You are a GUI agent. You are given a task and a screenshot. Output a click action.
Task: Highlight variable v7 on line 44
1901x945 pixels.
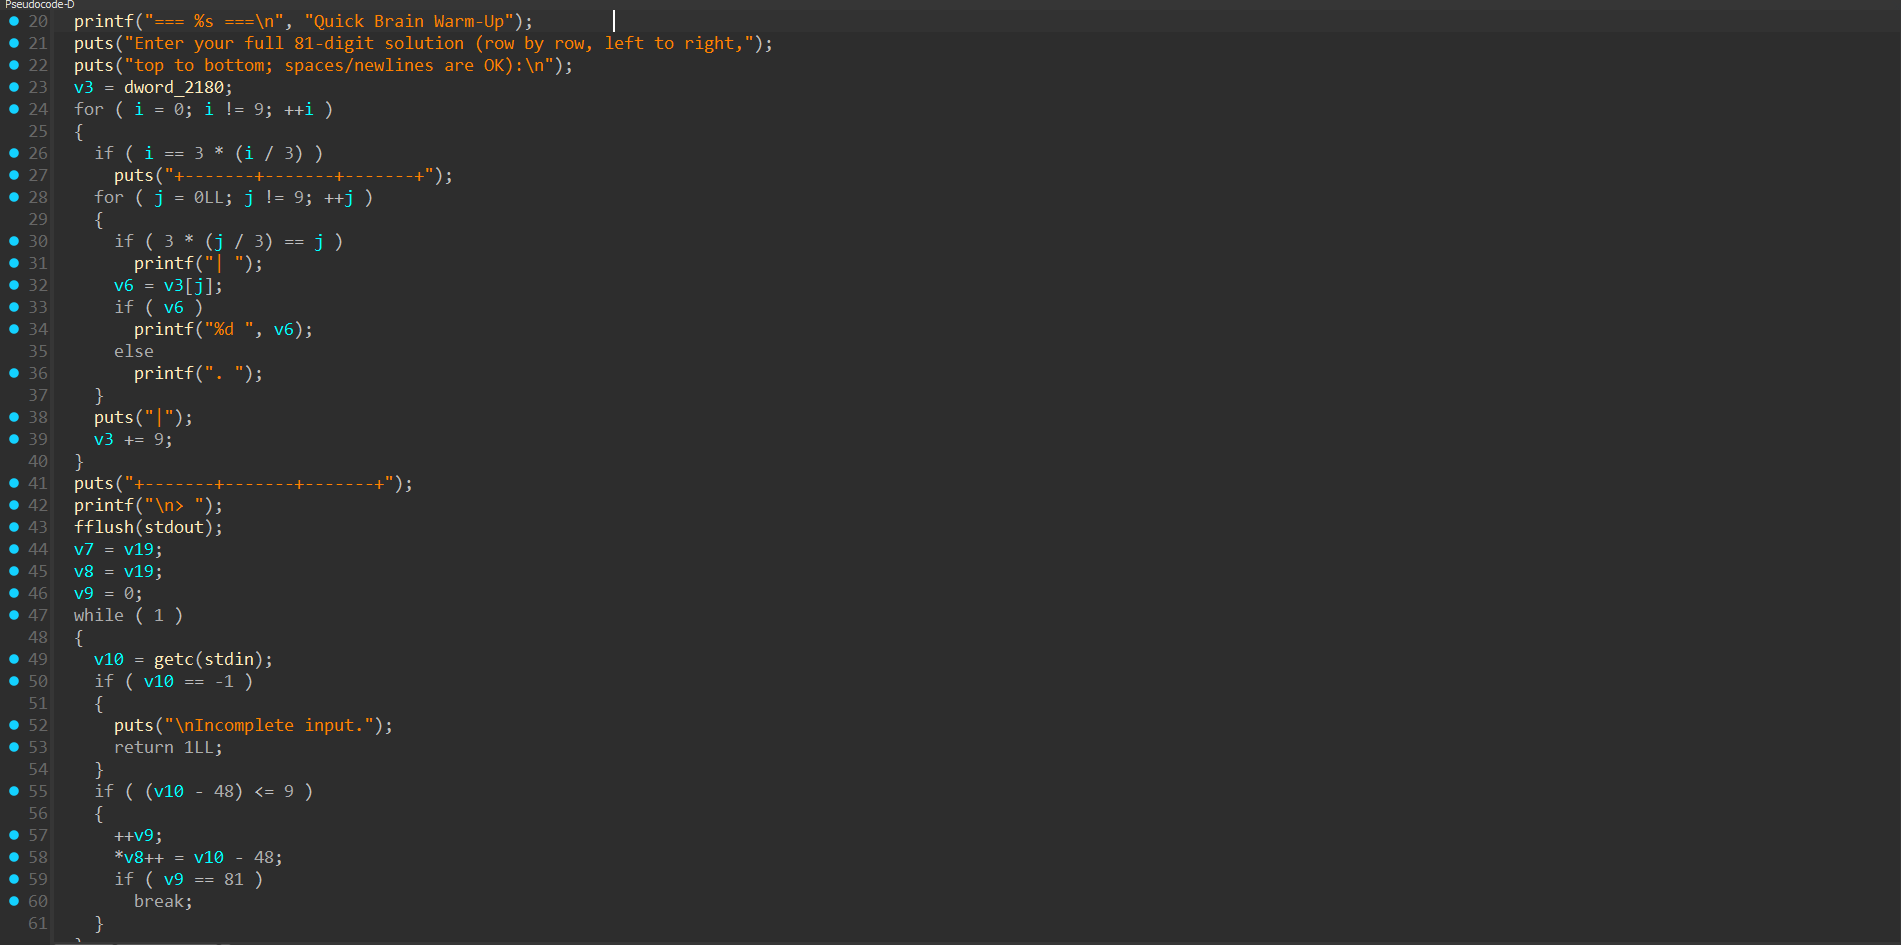point(84,549)
